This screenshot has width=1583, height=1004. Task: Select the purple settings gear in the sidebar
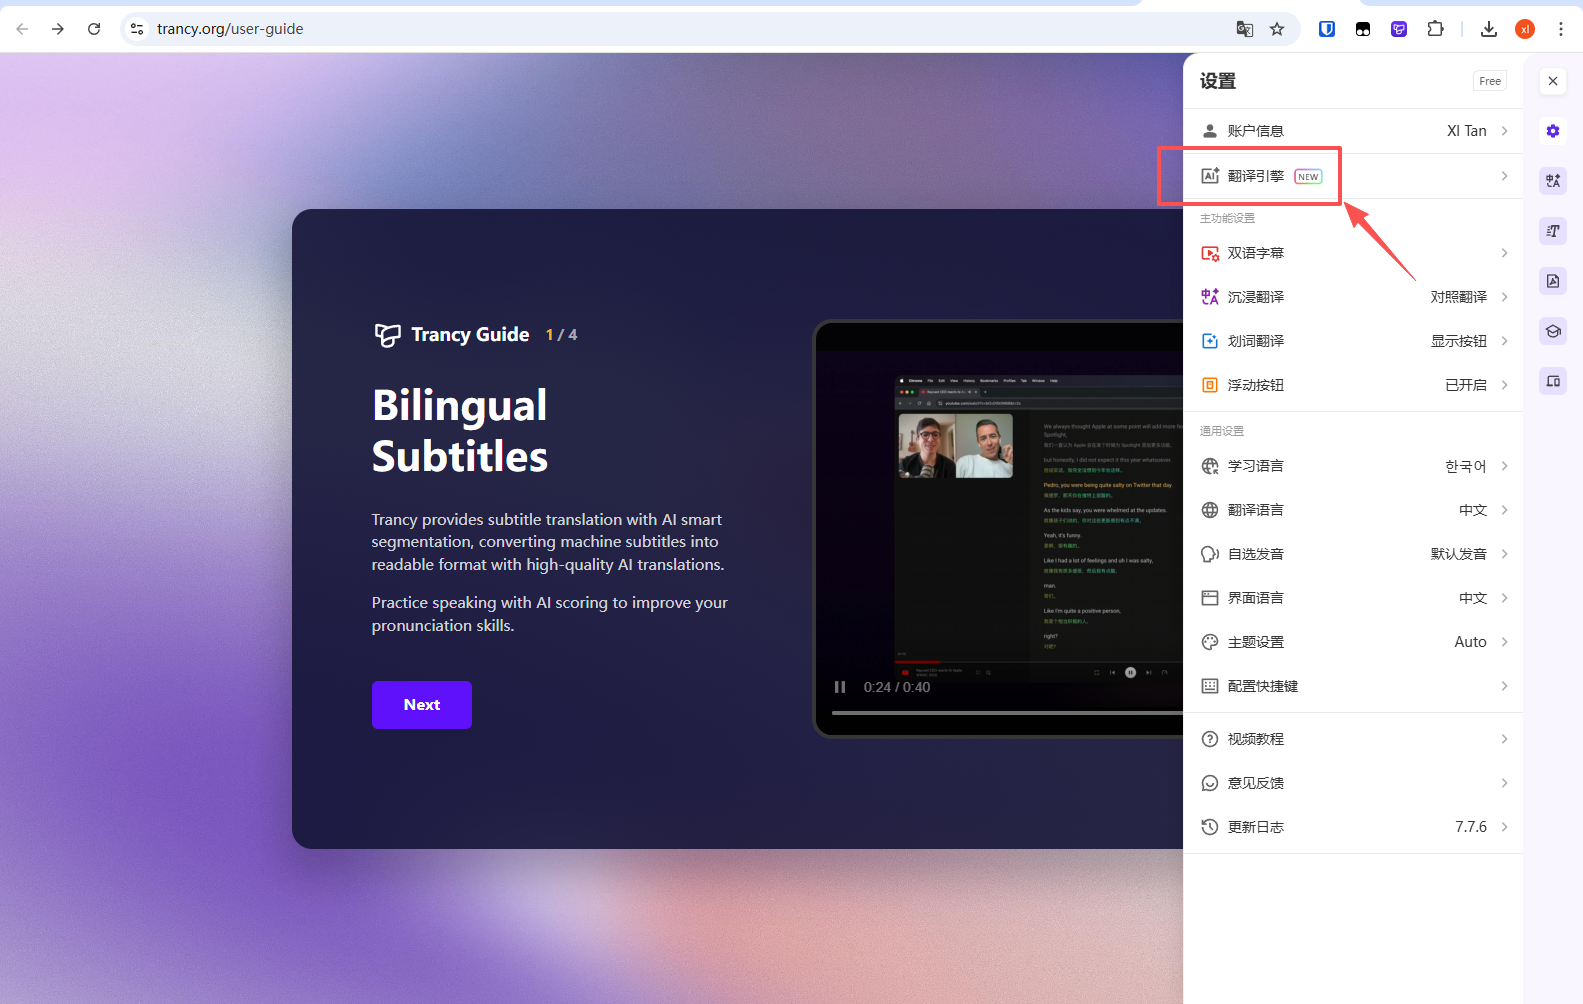1553,131
